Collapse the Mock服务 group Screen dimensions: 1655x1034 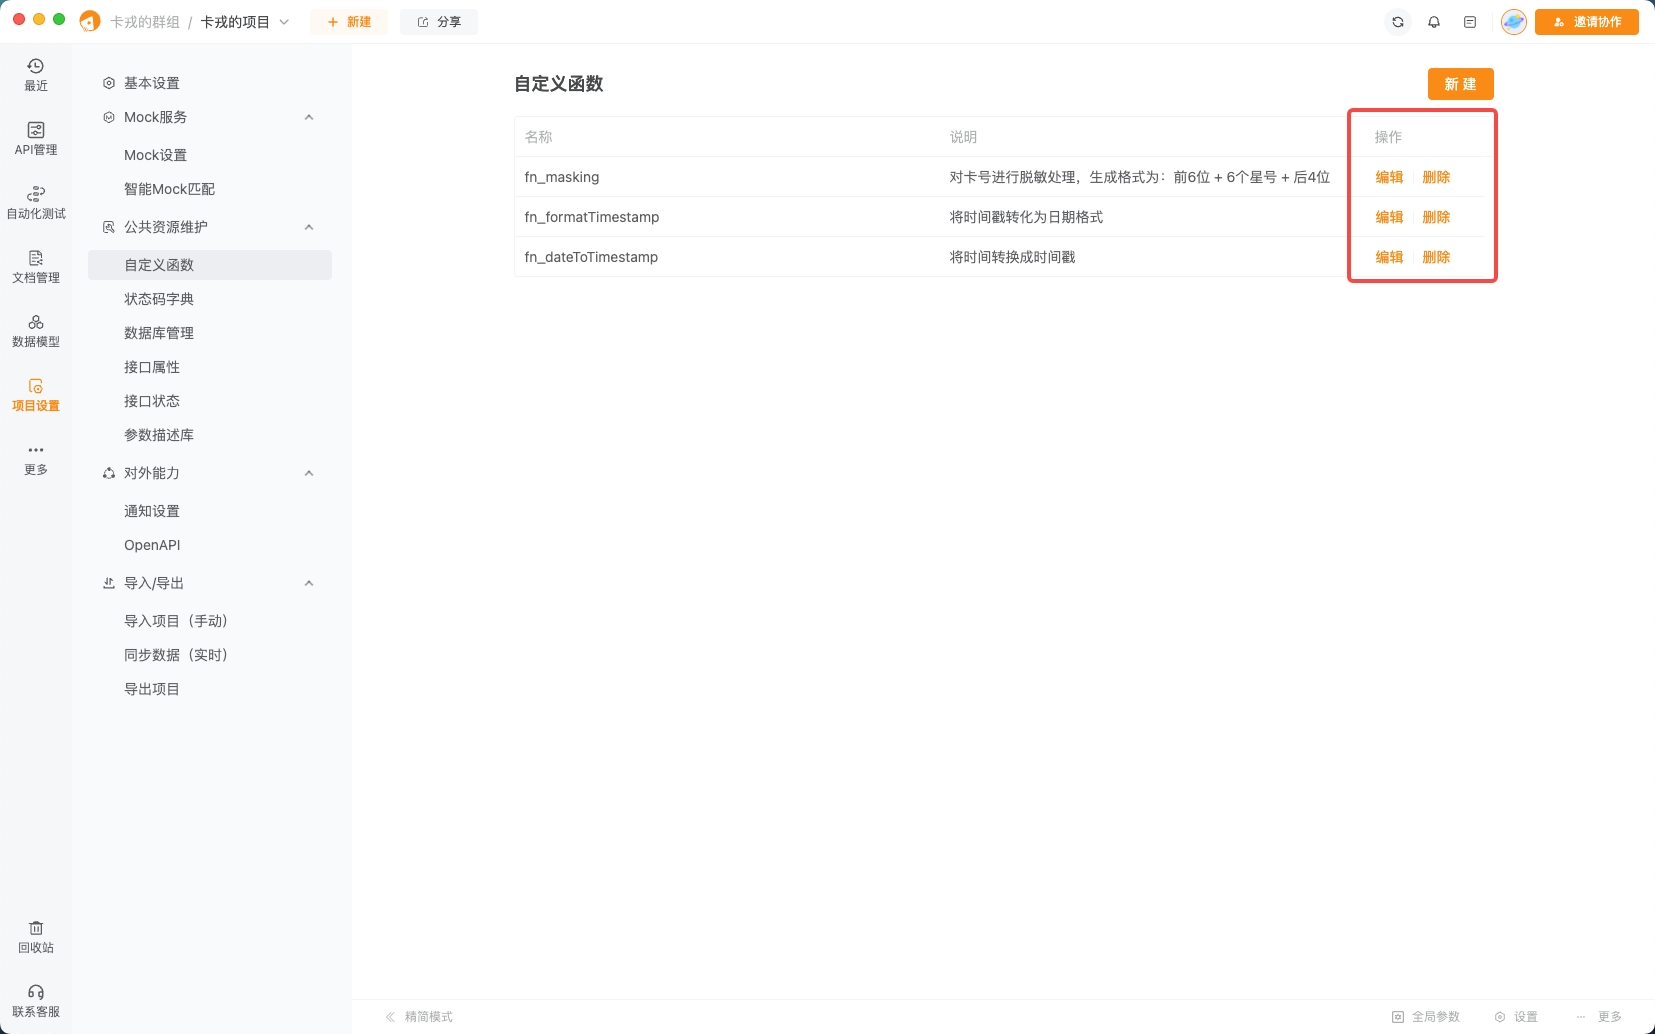point(309,117)
